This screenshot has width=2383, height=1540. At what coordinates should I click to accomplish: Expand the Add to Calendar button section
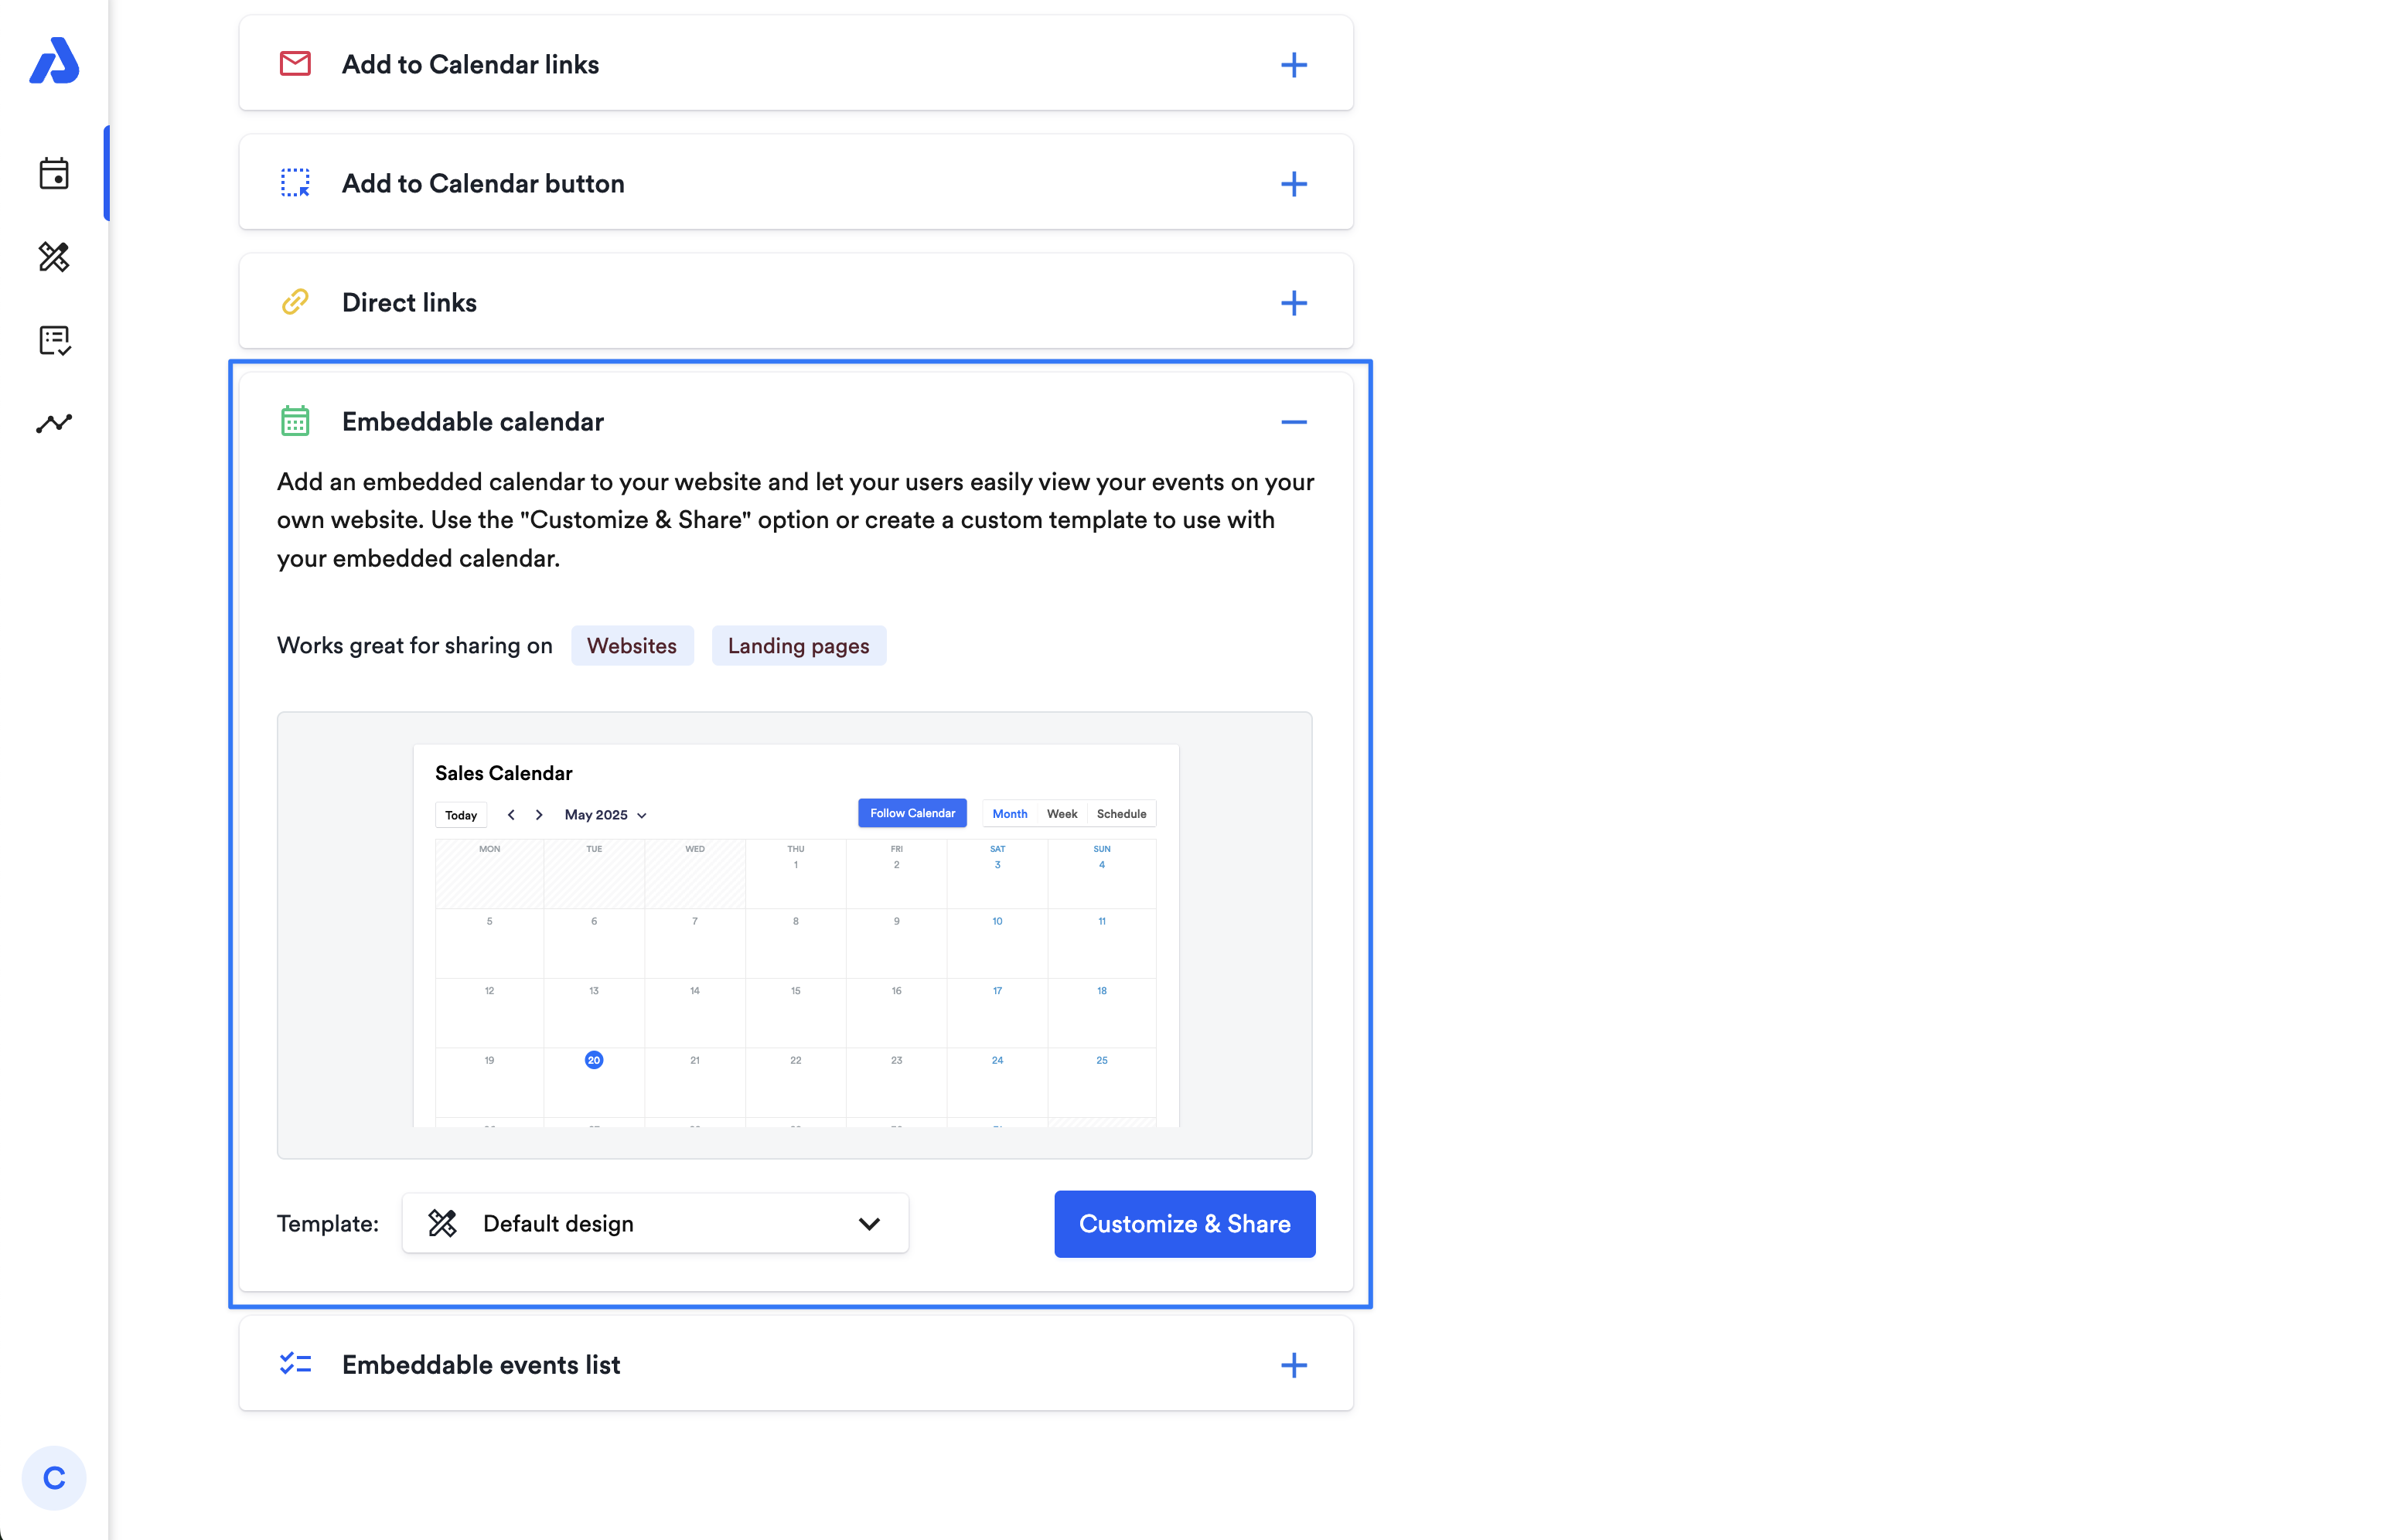(1293, 184)
